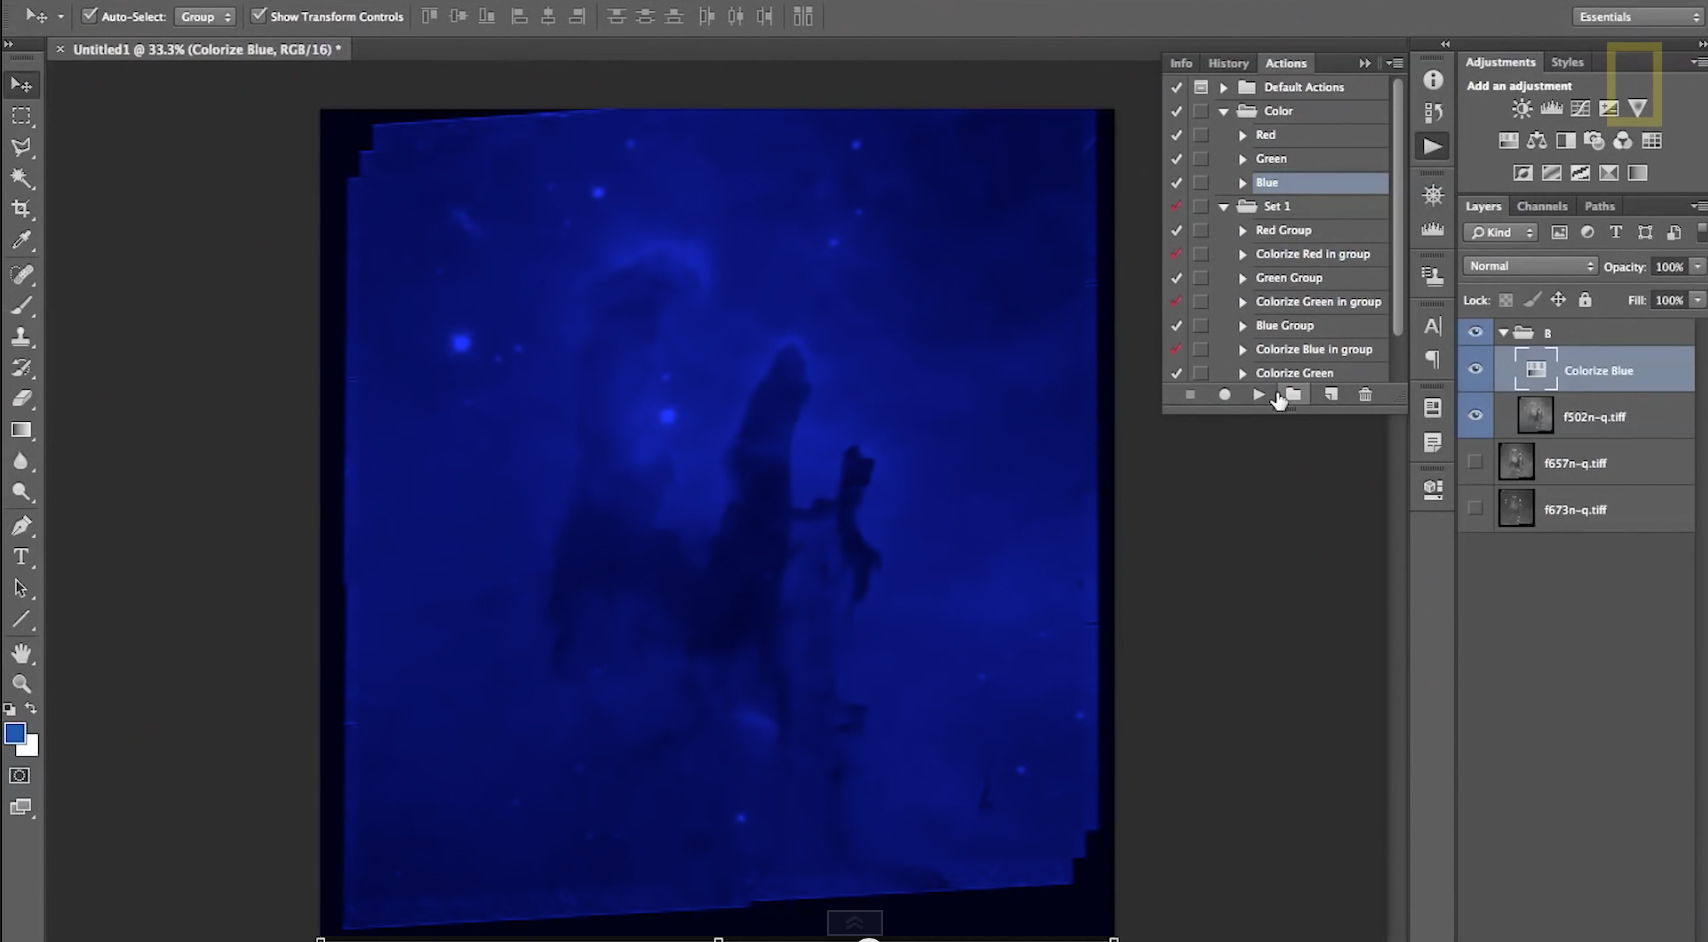Toggle dialog box for Default Actions
This screenshot has width=1708, height=942.
[1201, 87]
